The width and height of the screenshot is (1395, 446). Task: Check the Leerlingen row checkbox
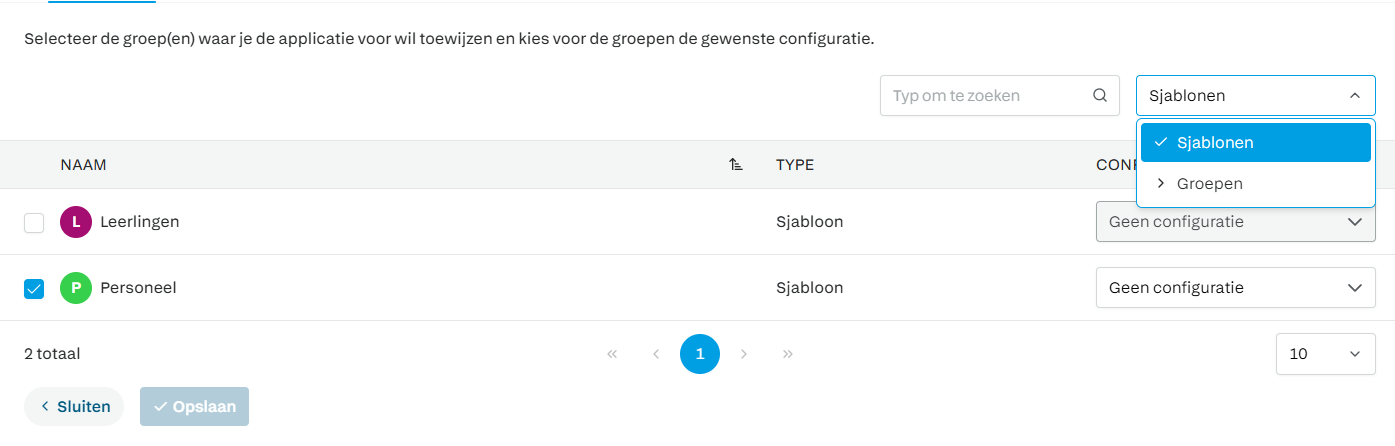click(34, 223)
